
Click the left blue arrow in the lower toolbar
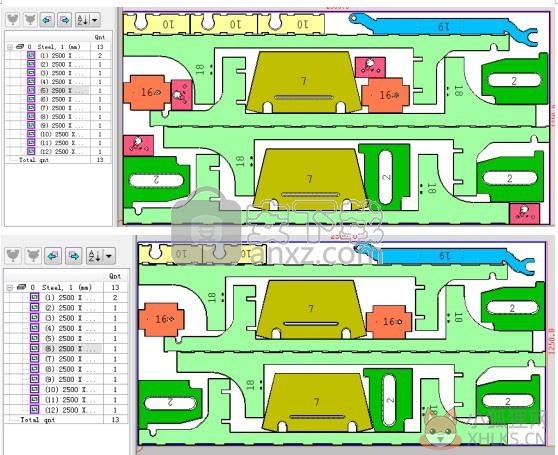coord(53,256)
